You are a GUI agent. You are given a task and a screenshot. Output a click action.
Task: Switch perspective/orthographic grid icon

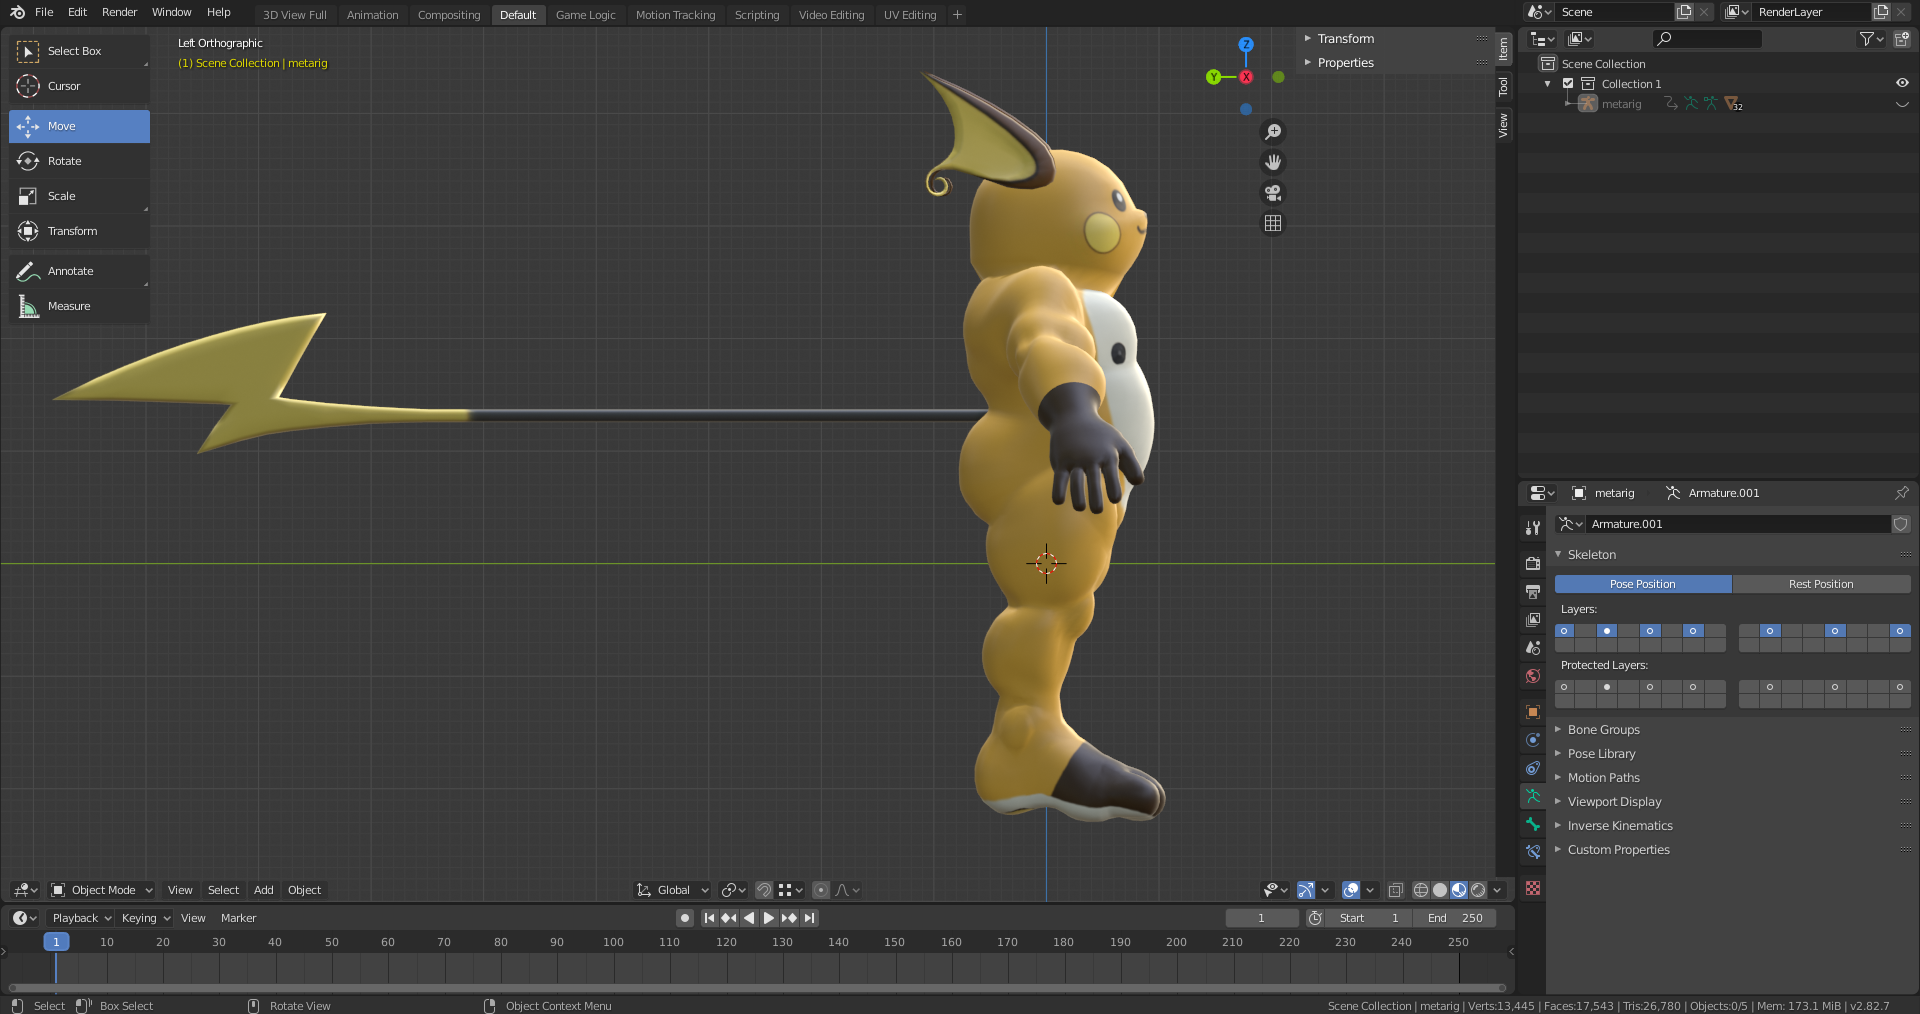[x=1273, y=223]
